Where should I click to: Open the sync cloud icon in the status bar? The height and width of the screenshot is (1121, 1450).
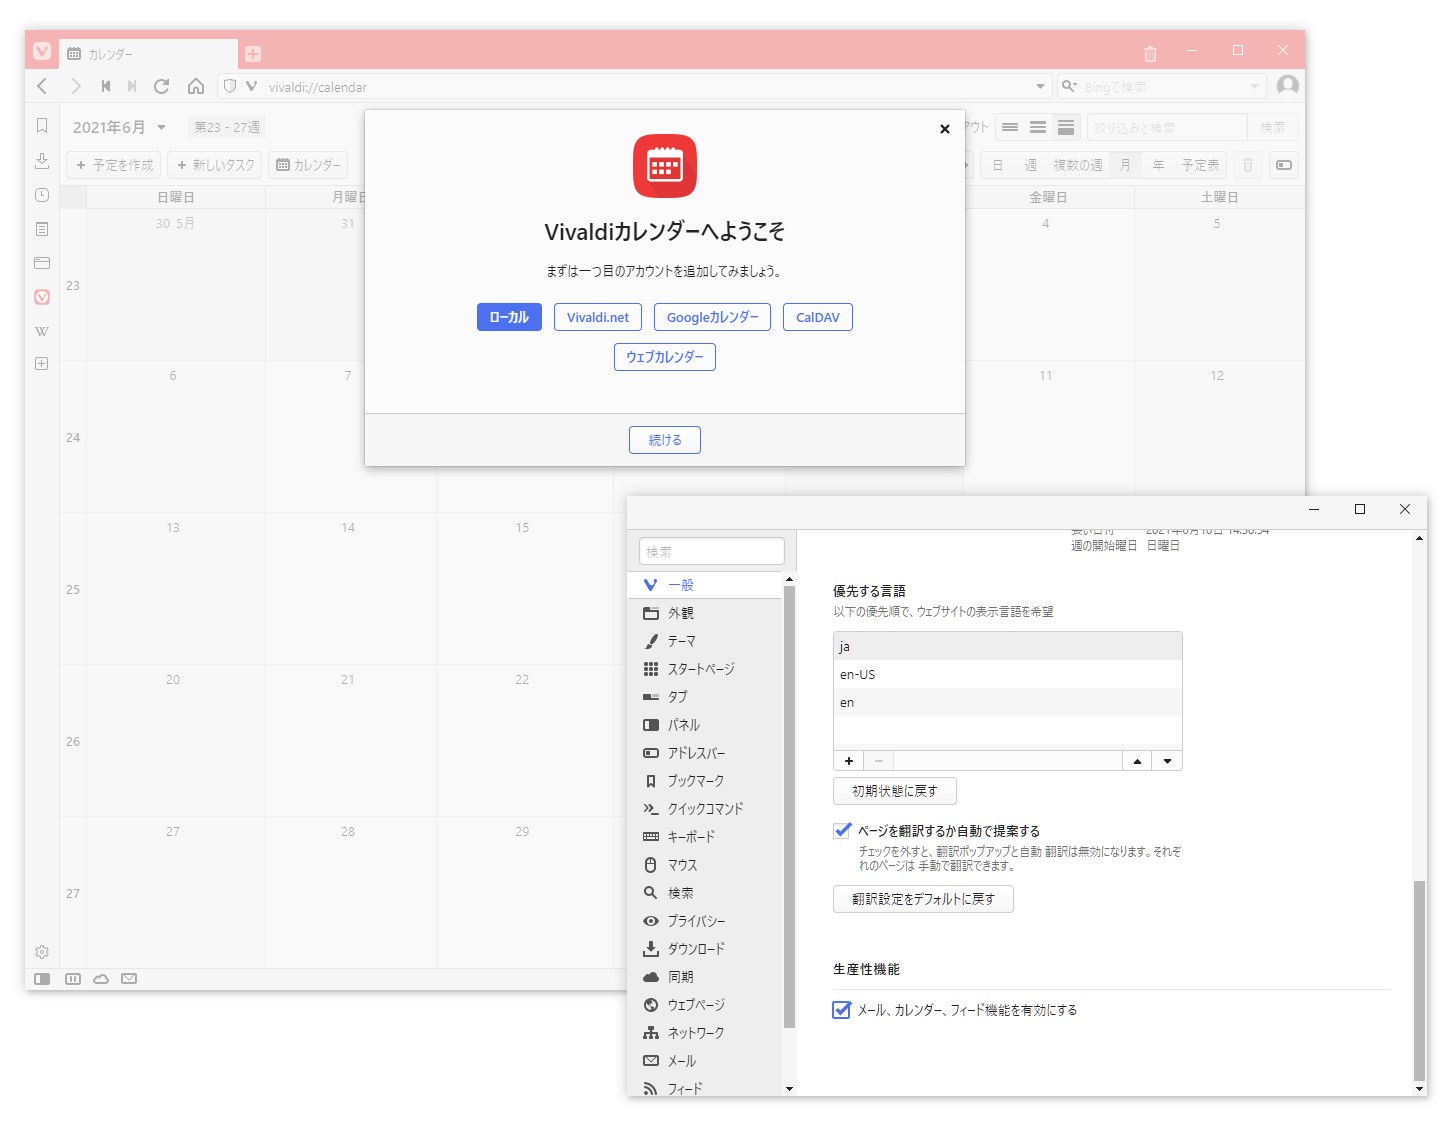[101, 979]
